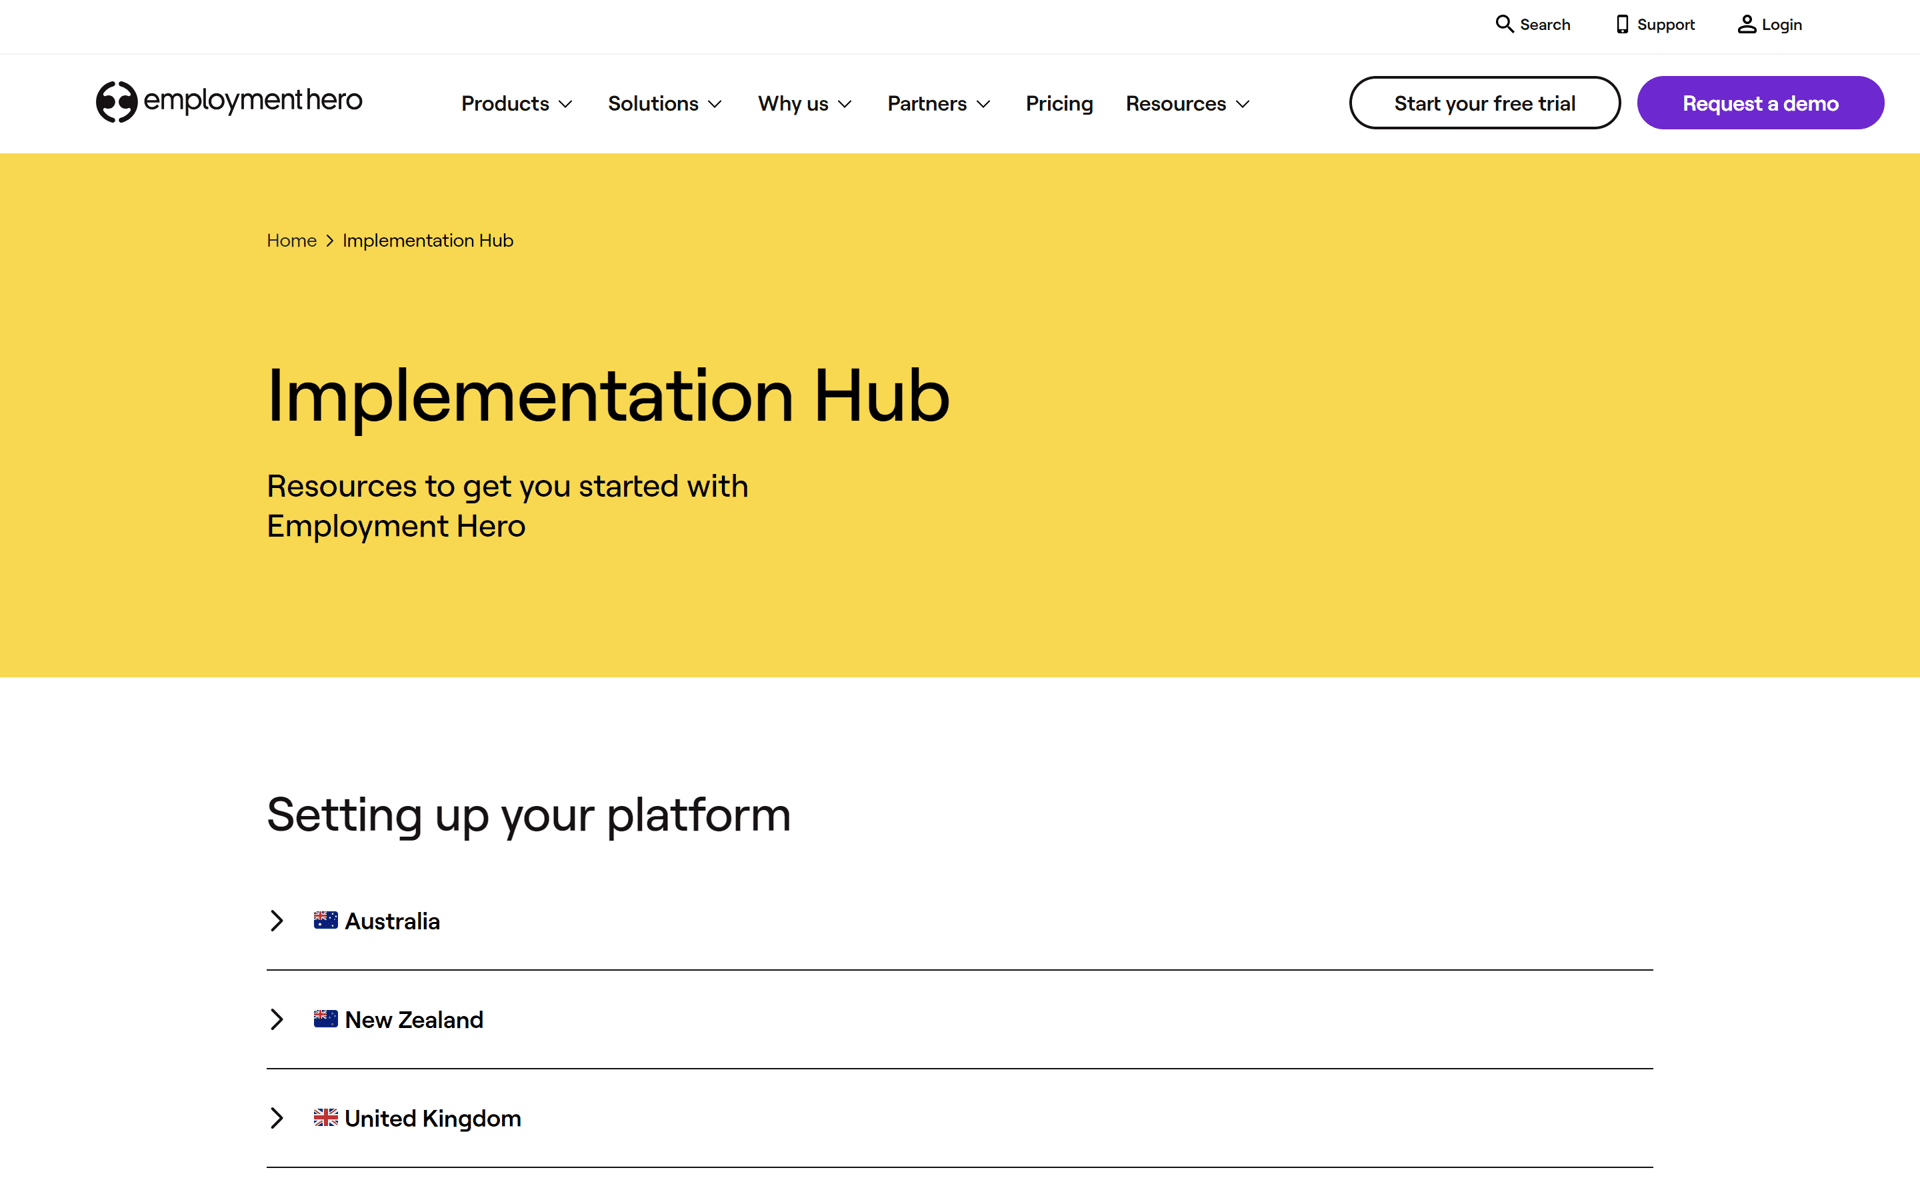1920x1200 pixels.
Task: Click the Setting up your platform heading
Action: pos(529,815)
